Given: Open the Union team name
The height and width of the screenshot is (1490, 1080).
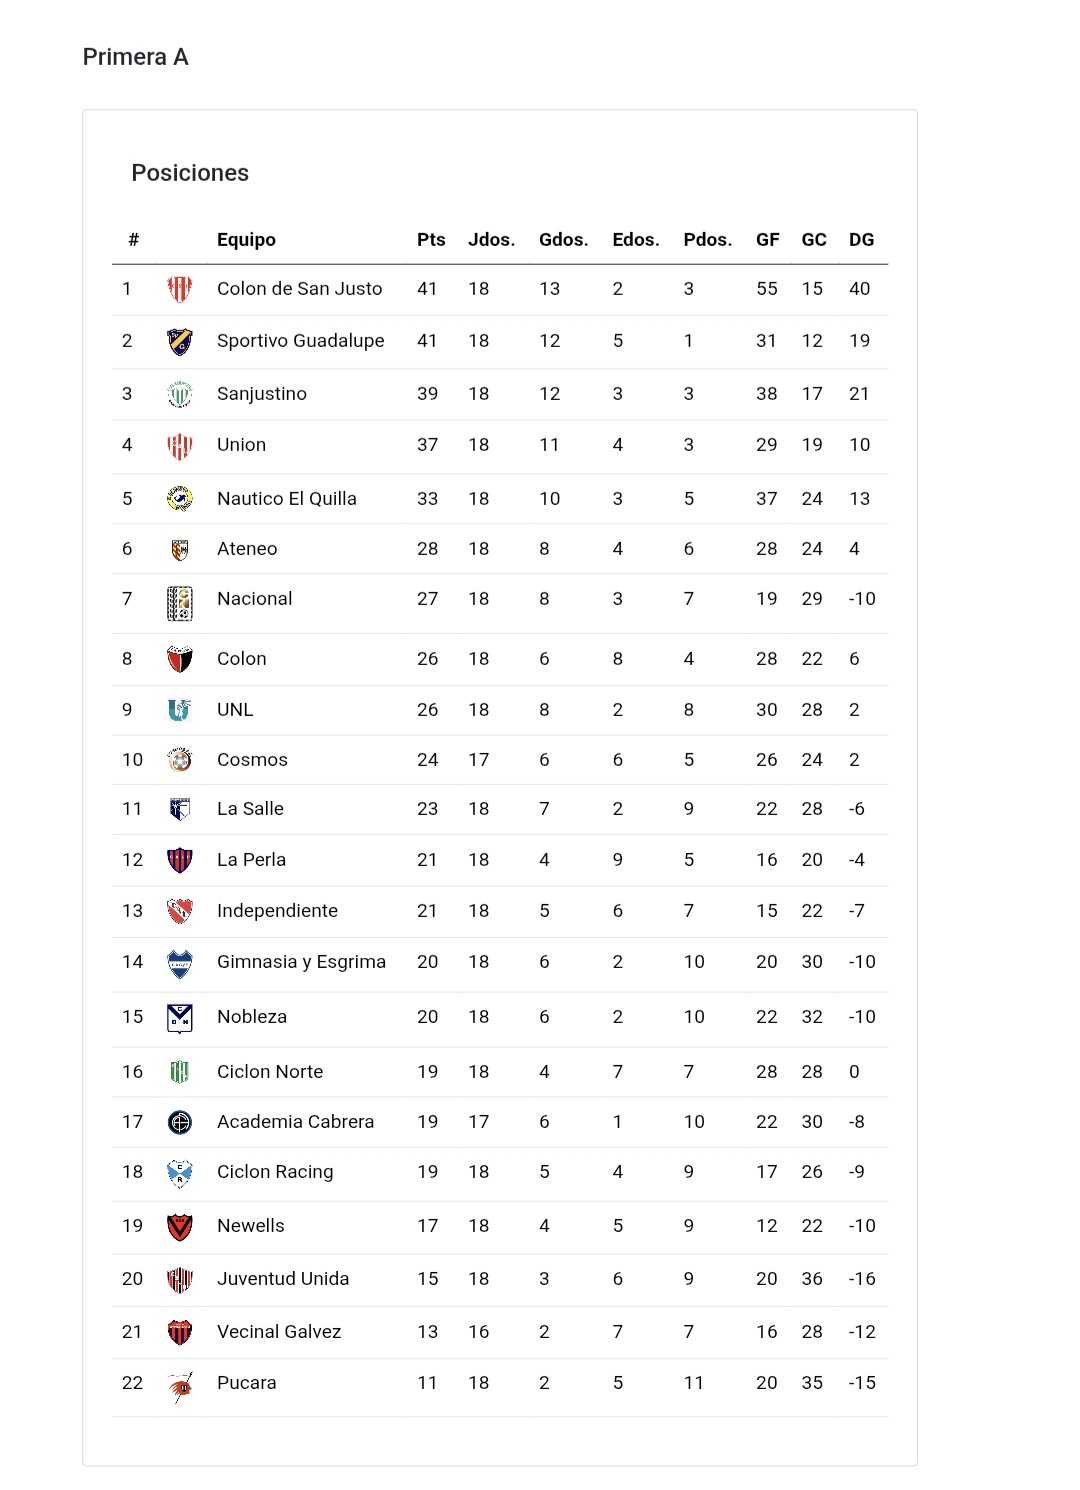Looking at the screenshot, I should pyautogui.click(x=242, y=445).
